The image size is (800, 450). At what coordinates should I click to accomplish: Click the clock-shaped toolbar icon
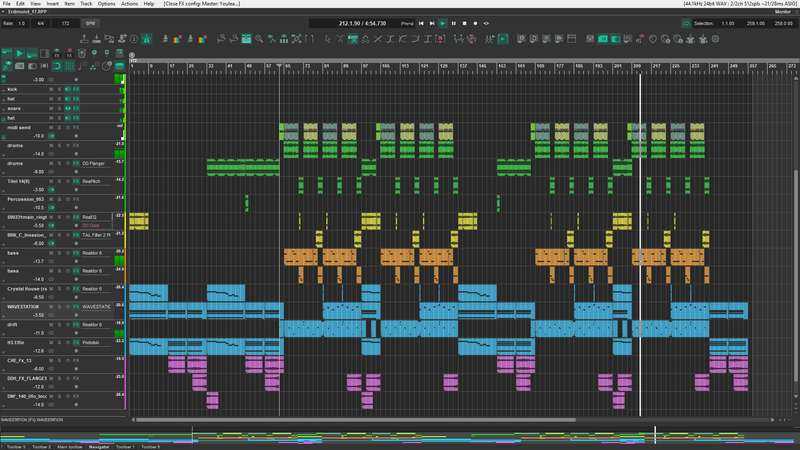[653, 39]
